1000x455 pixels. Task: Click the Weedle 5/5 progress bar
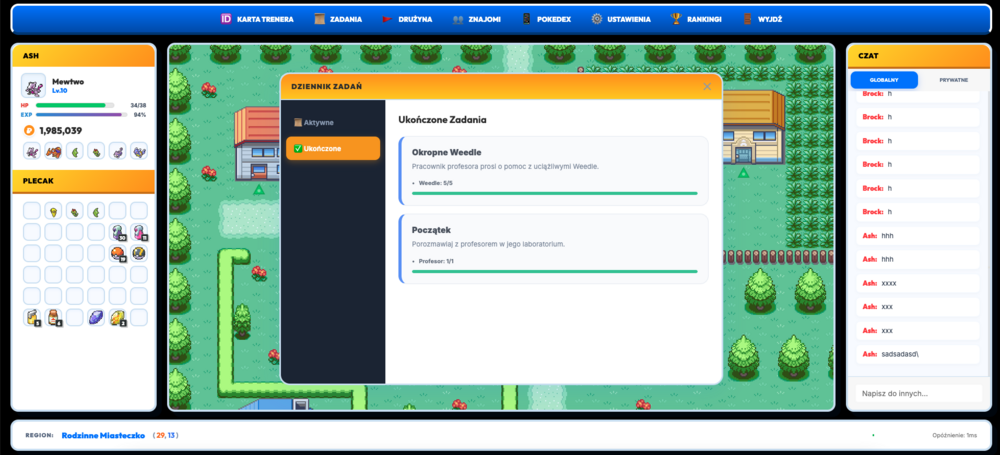(x=554, y=193)
